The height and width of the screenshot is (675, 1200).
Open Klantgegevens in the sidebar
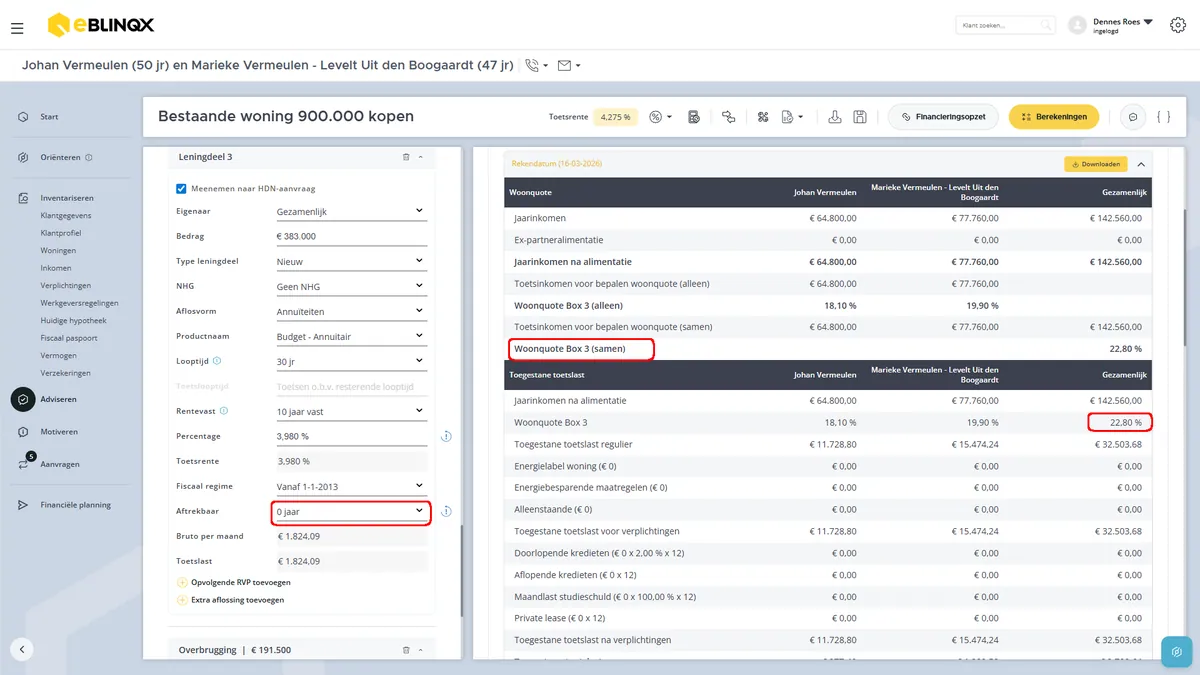(66, 215)
